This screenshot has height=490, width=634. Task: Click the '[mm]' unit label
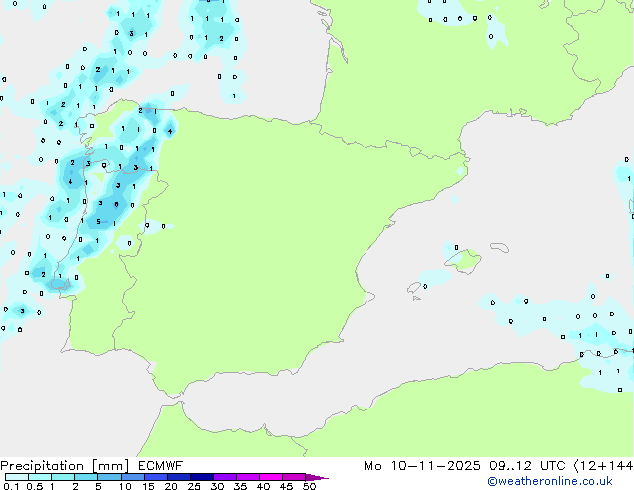110,466
